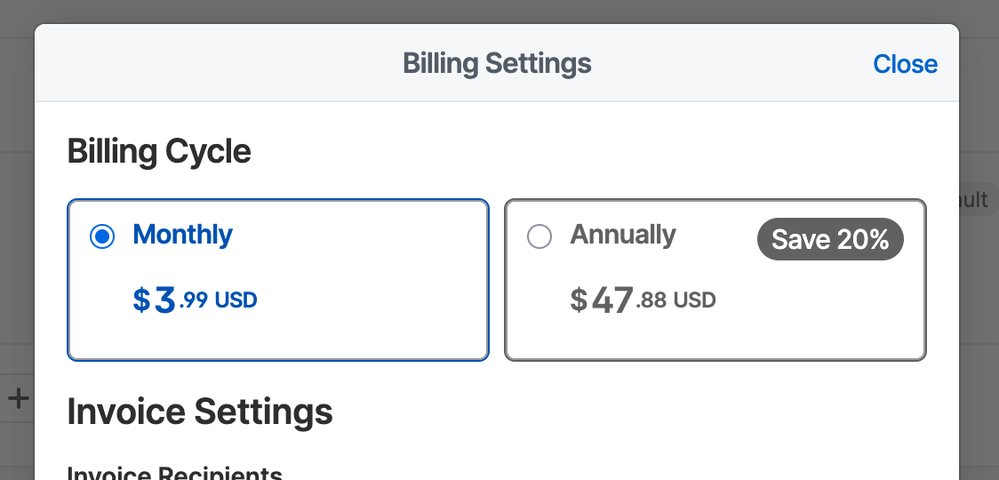This screenshot has width=999, height=480.
Task: Click the Annually billing label
Action: [x=623, y=235]
